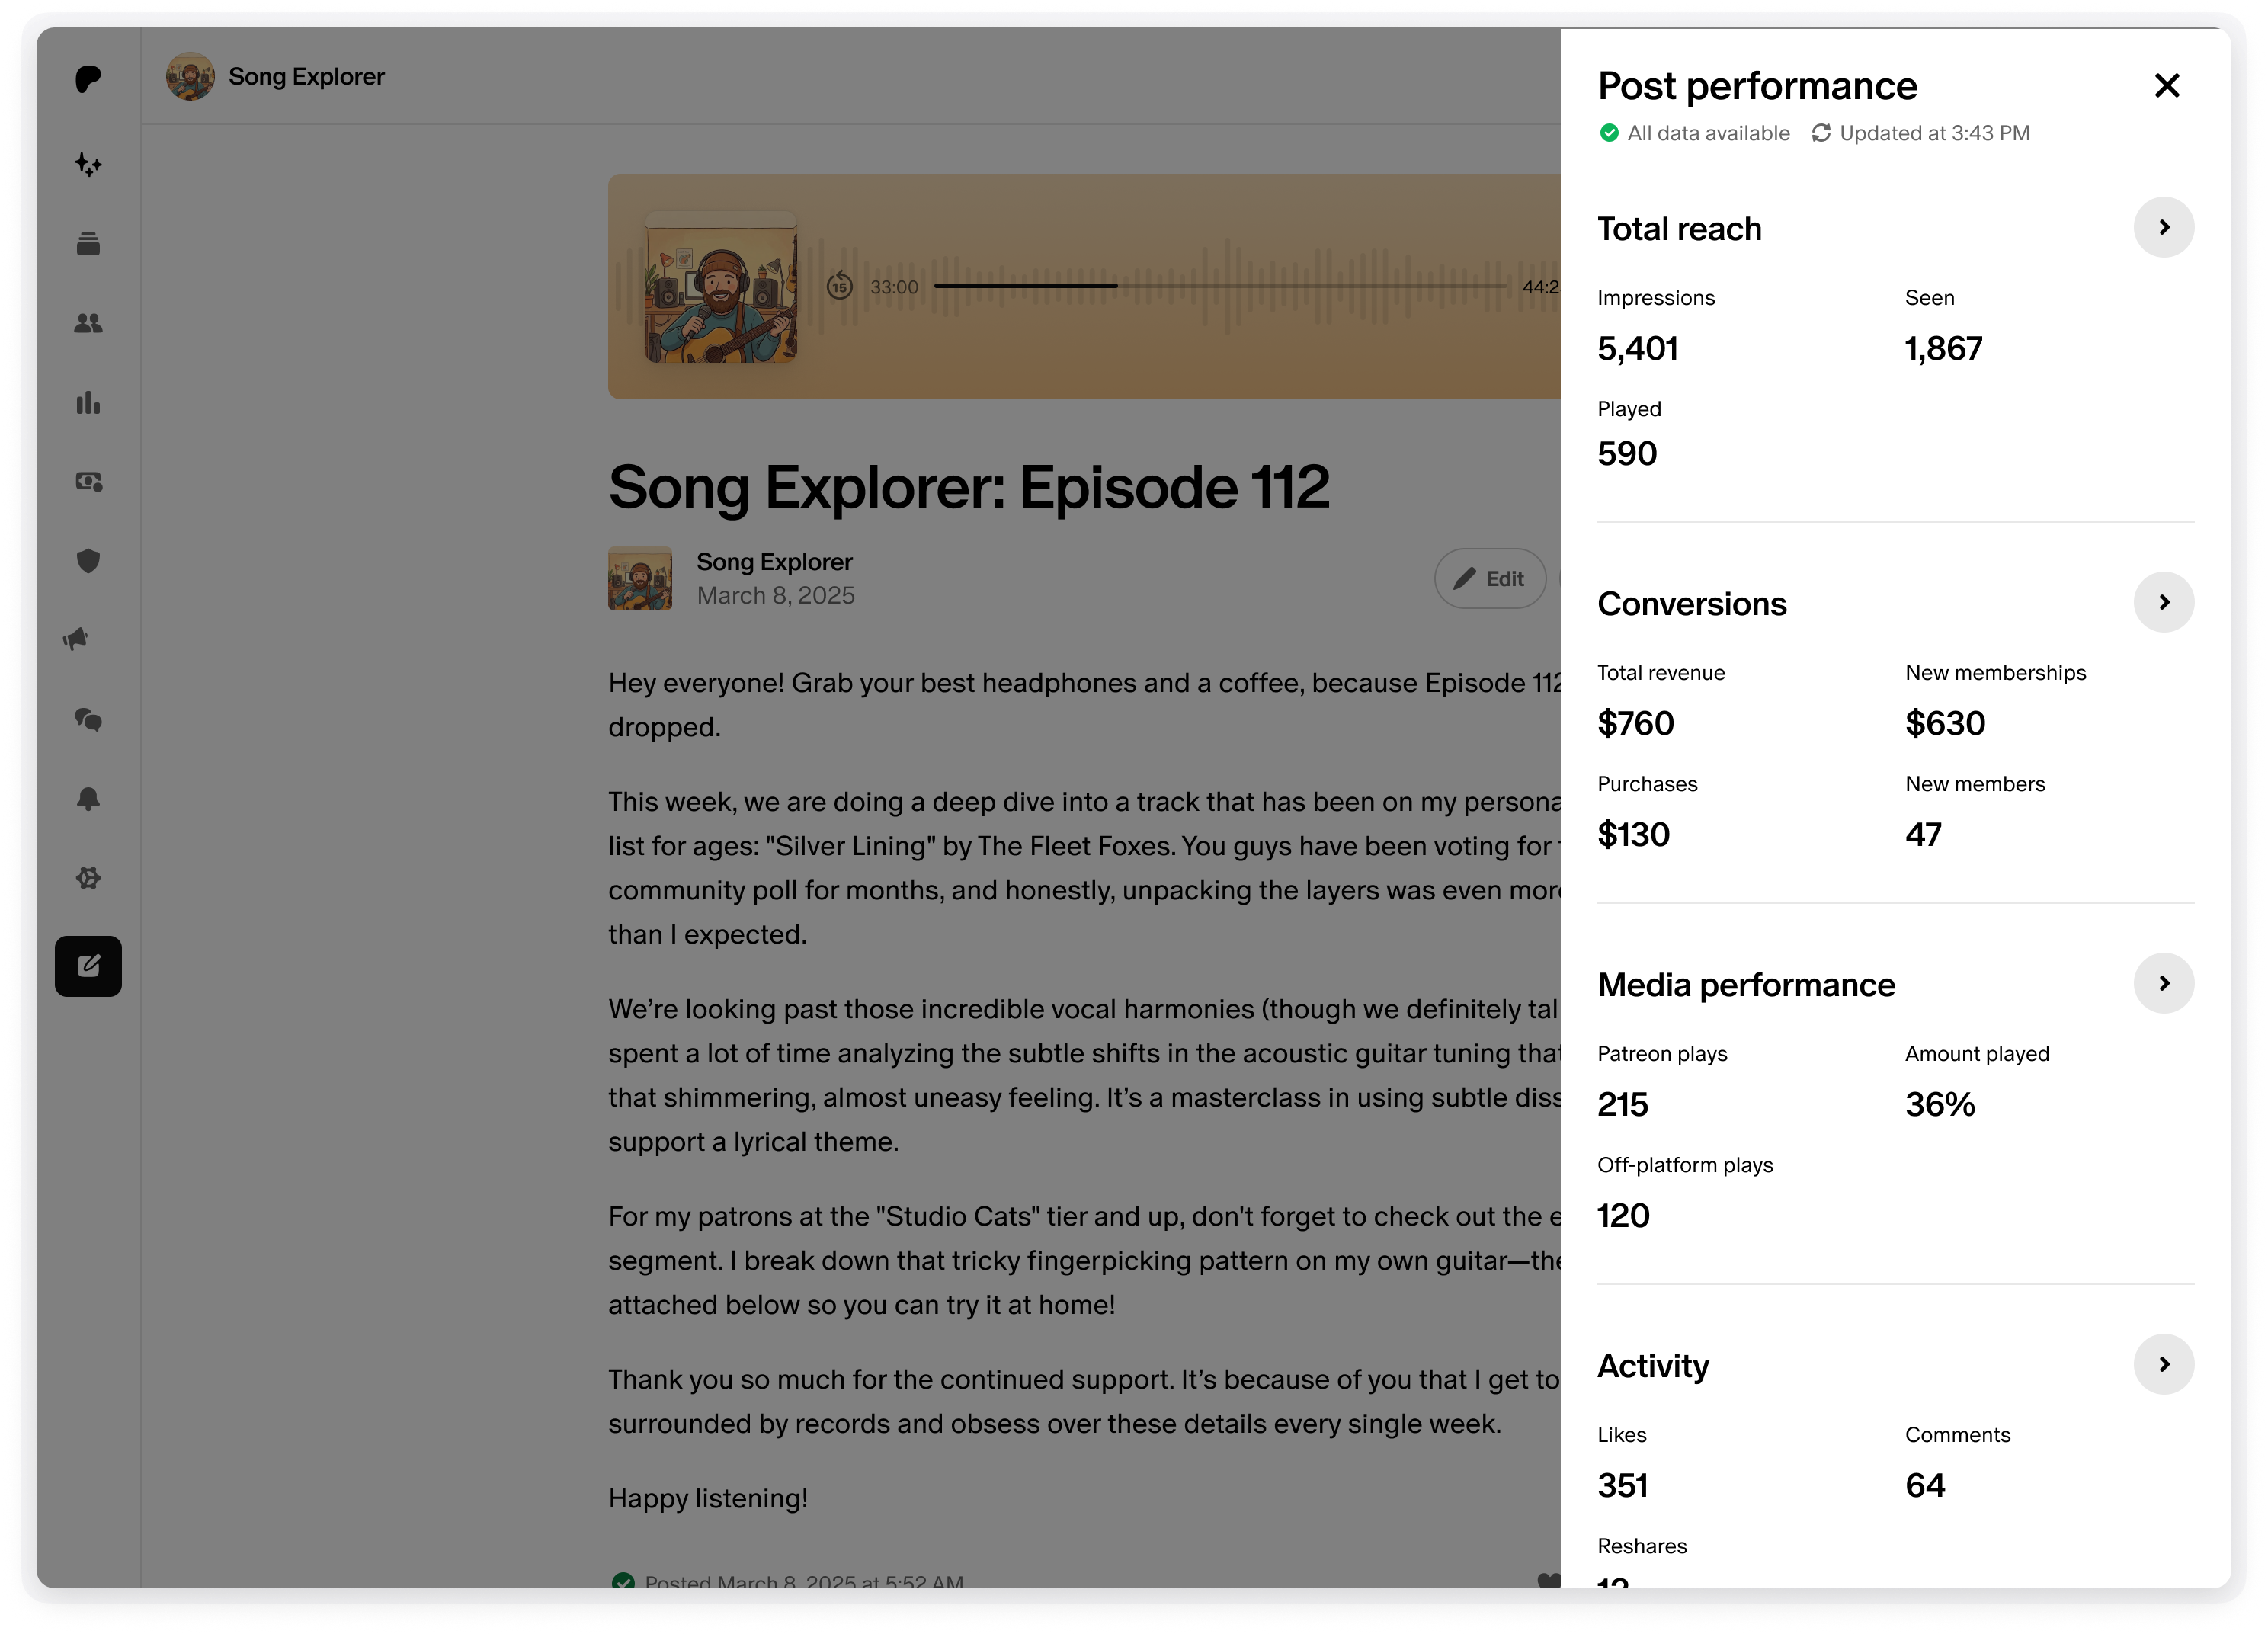Click the Purchases value $130
The image size is (2268, 1634).
pos(1634,834)
